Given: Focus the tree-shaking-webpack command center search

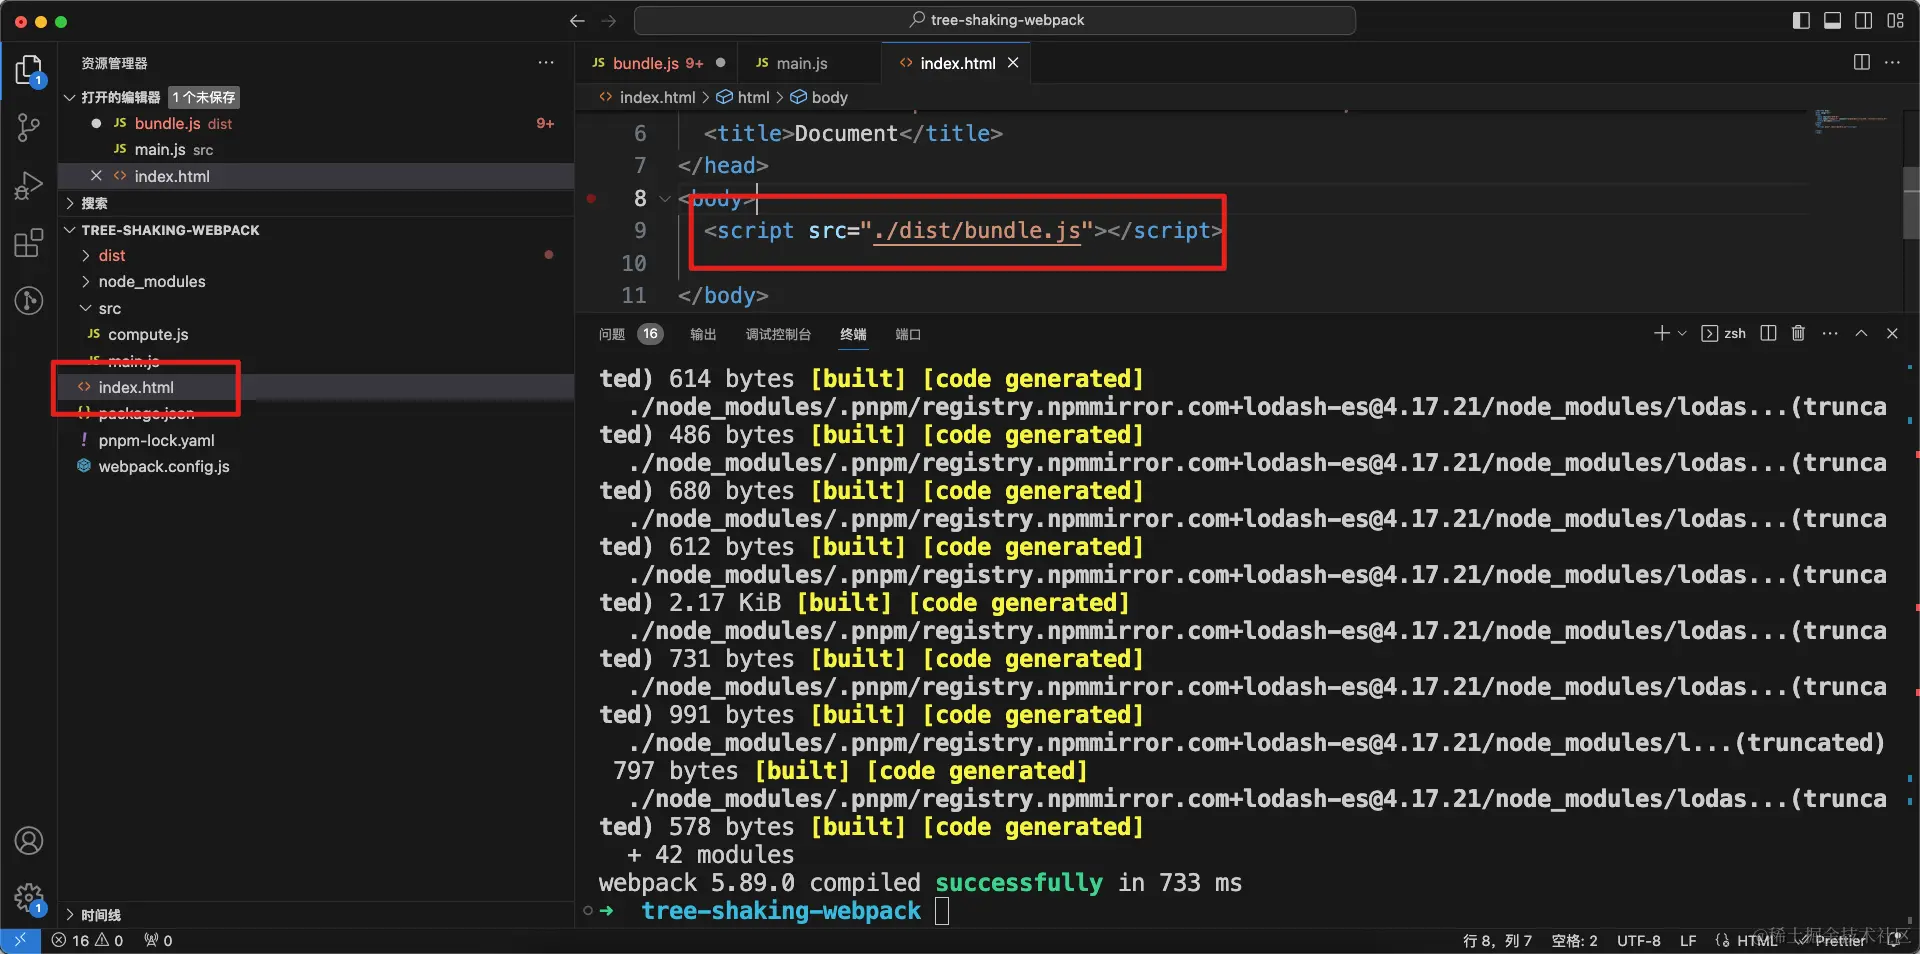Looking at the screenshot, I should tap(995, 20).
